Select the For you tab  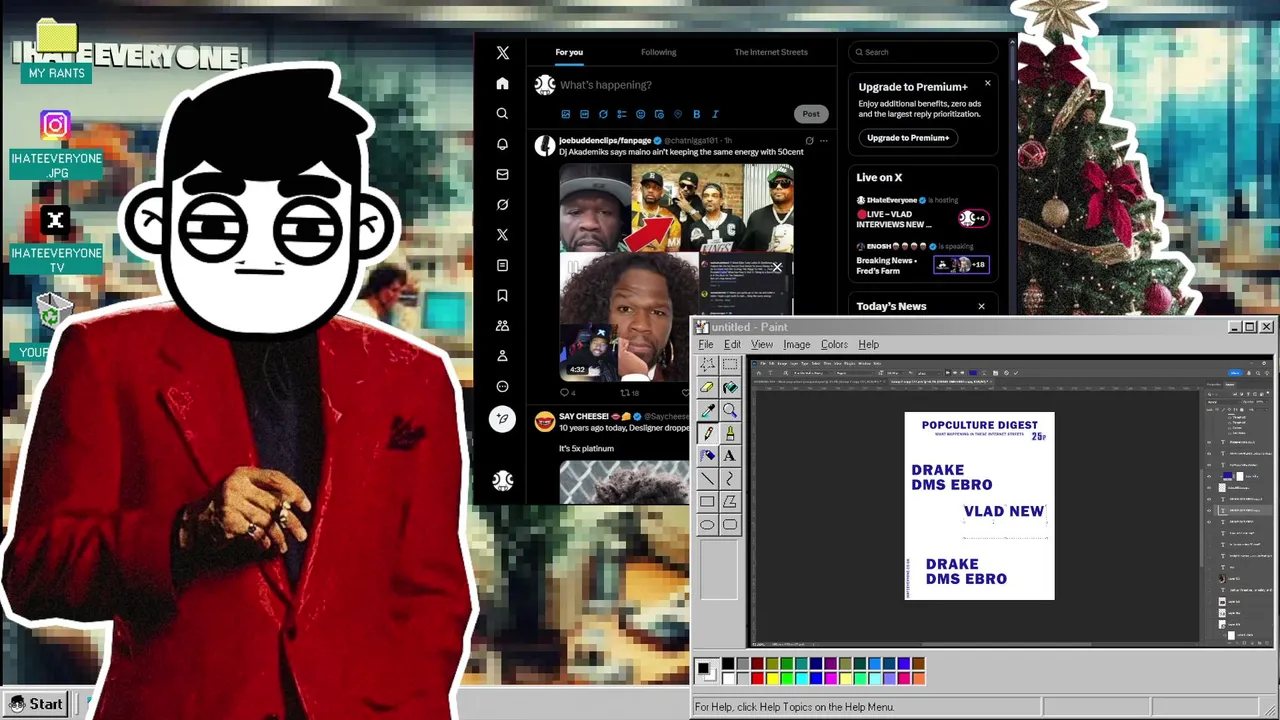point(569,52)
